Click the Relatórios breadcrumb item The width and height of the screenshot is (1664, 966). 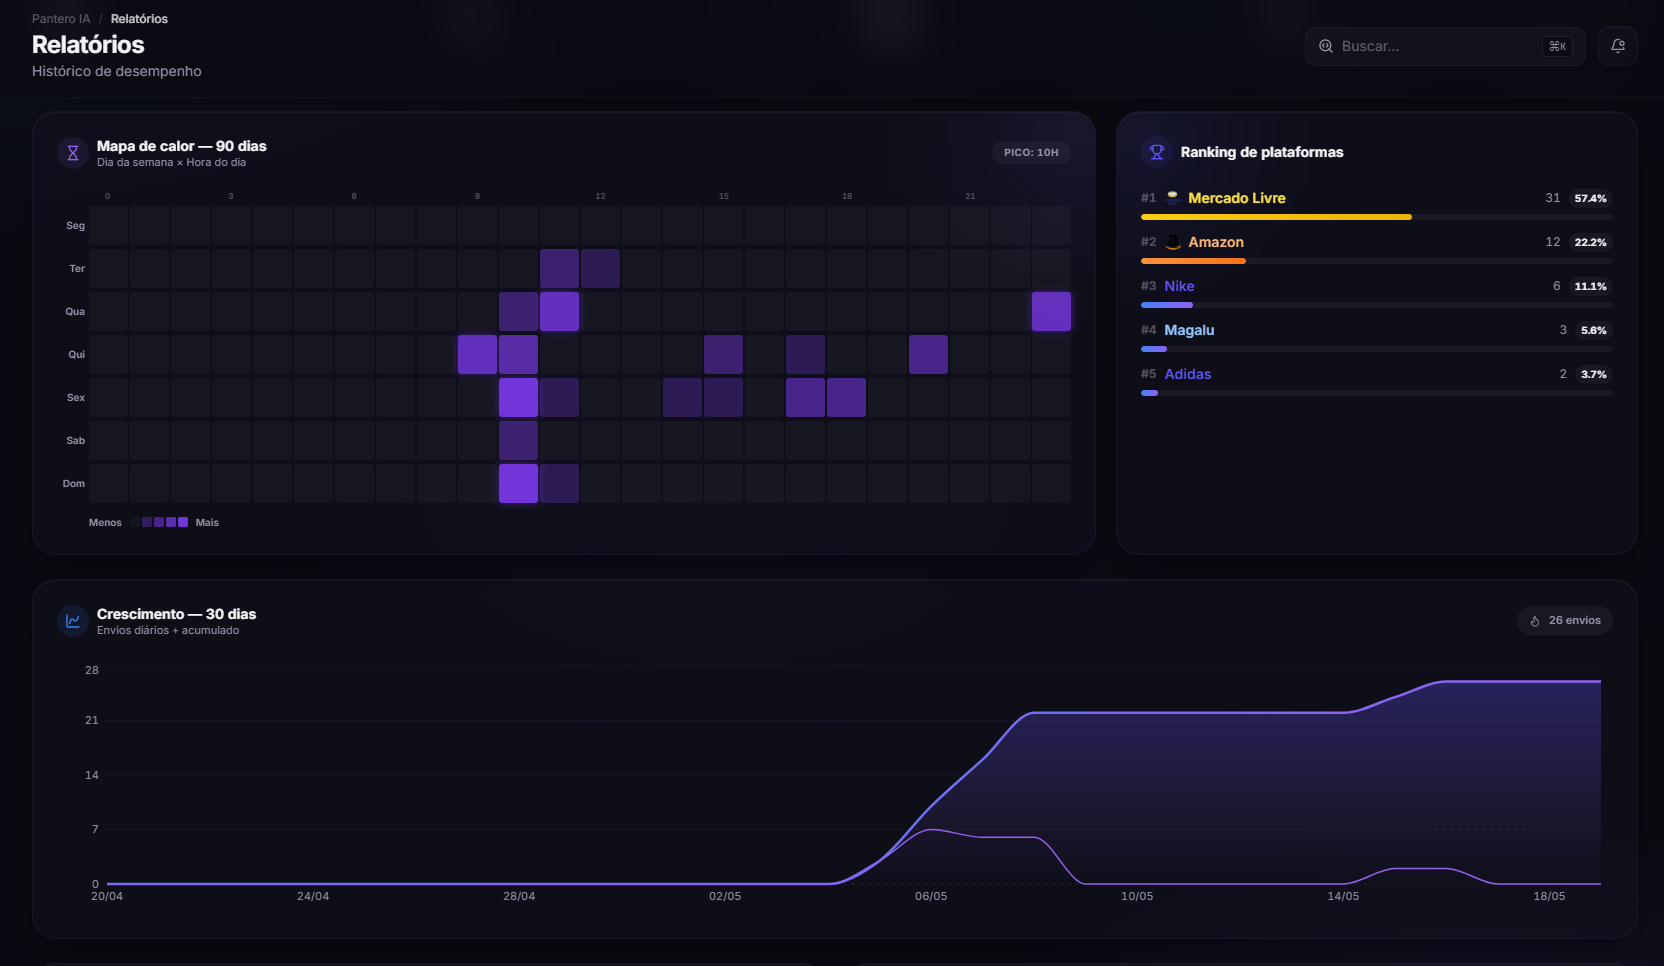click(139, 19)
